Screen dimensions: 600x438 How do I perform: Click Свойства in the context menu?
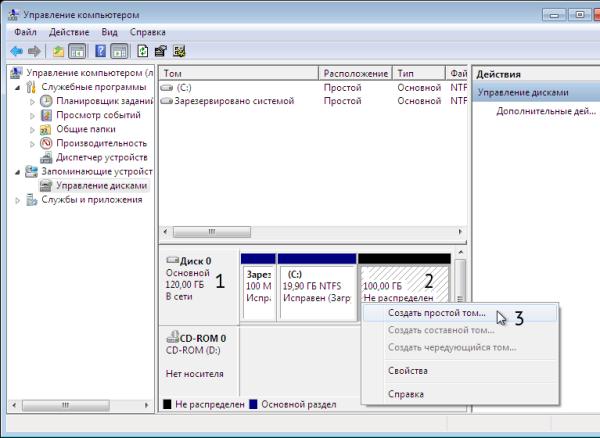pyautogui.click(x=406, y=370)
